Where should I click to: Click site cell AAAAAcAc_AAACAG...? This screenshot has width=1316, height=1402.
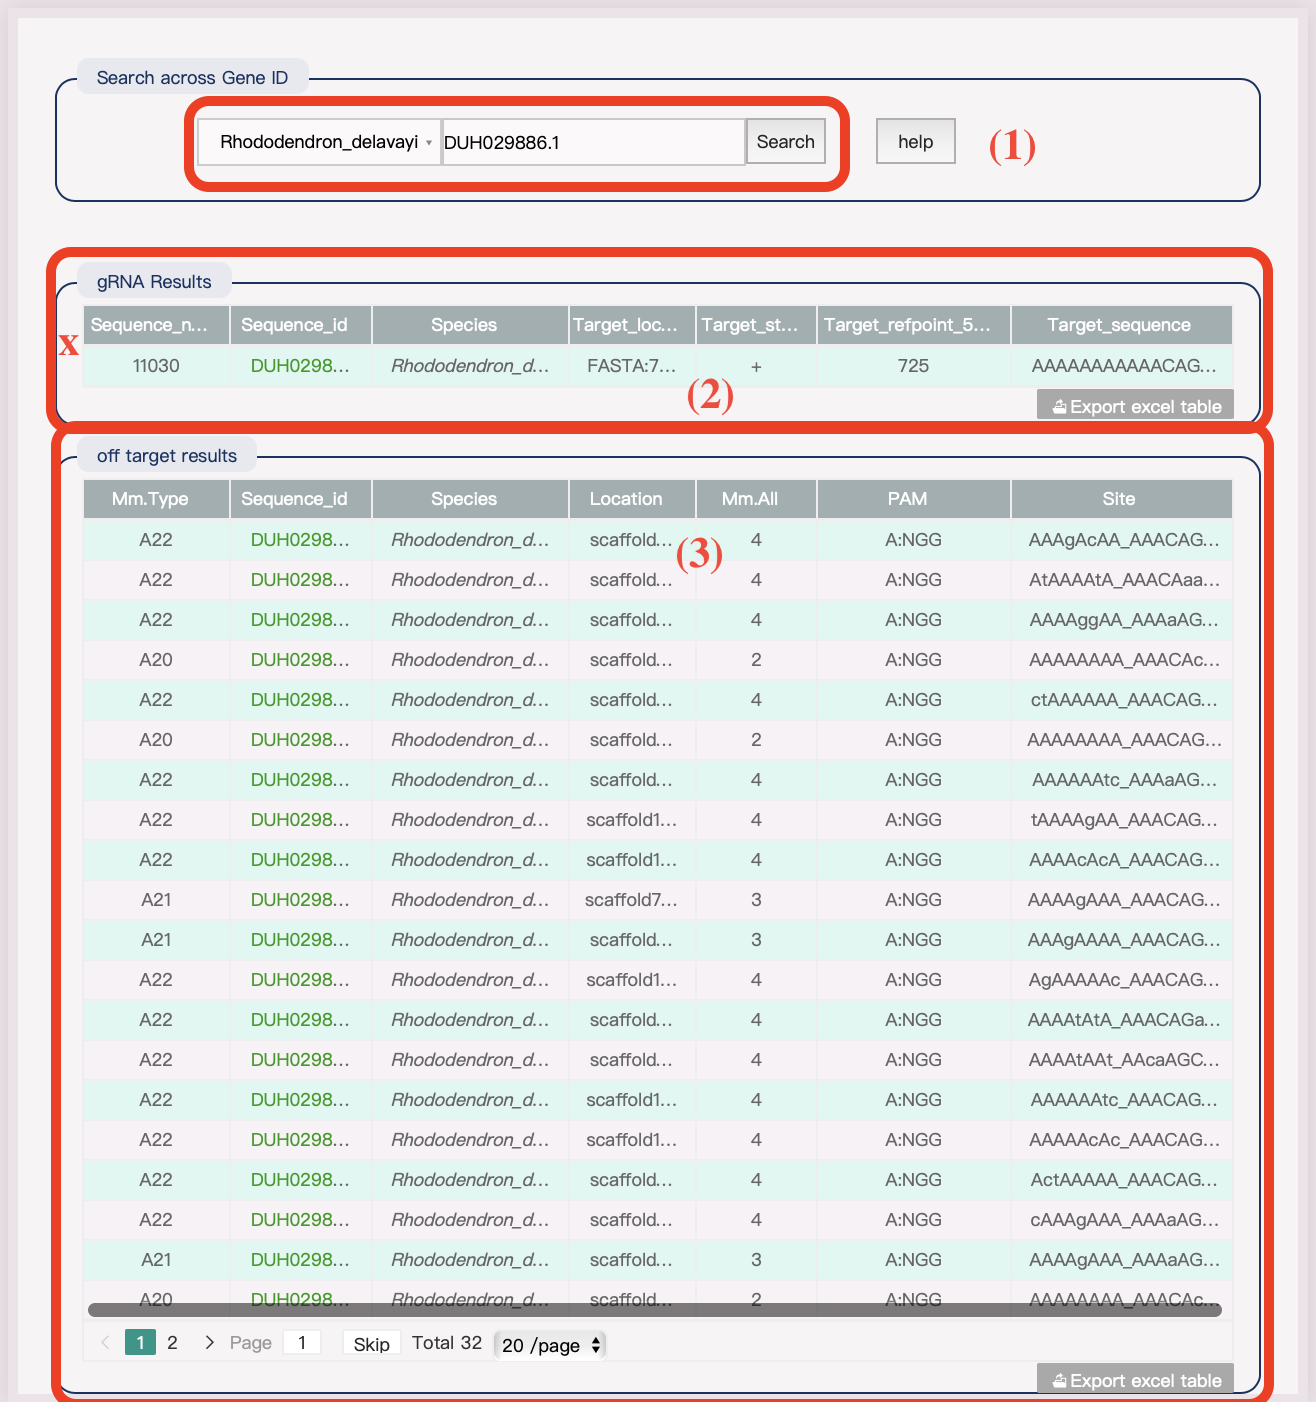pyautogui.click(x=1121, y=1140)
